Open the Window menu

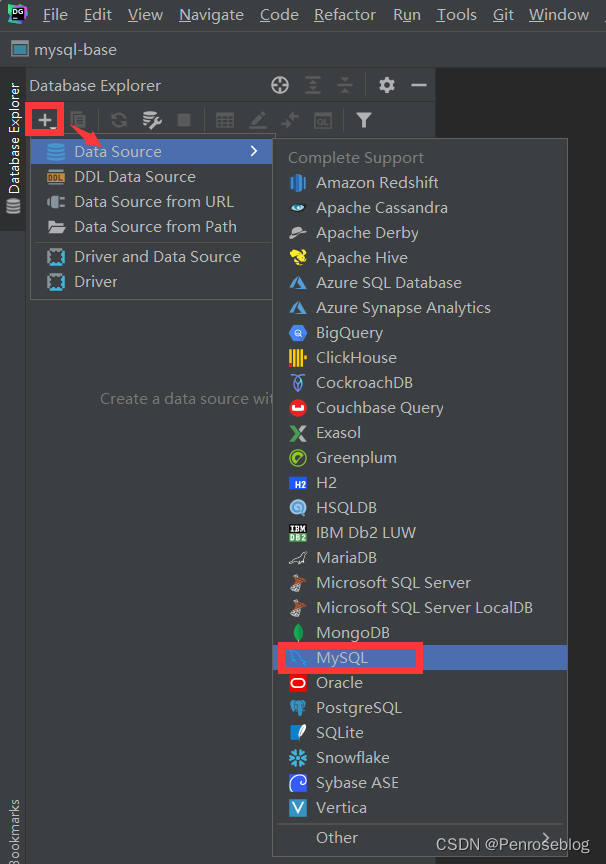point(559,15)
